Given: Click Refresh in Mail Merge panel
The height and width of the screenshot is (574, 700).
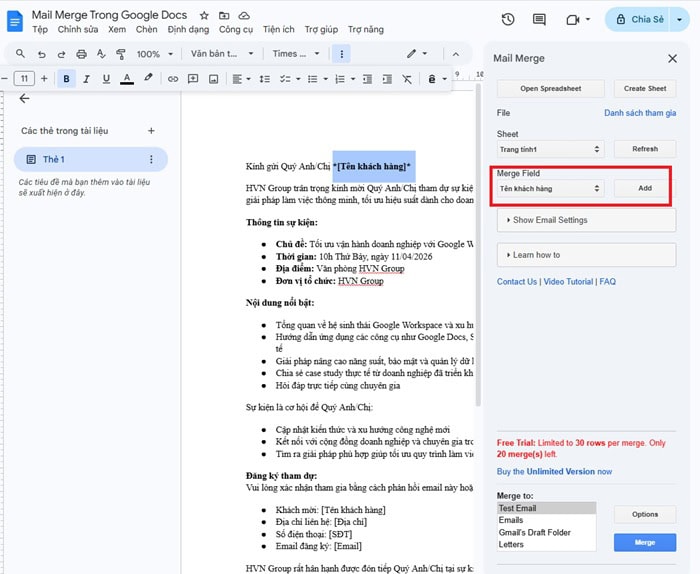Looking at the screenshot, I should (x=645, y=149).
